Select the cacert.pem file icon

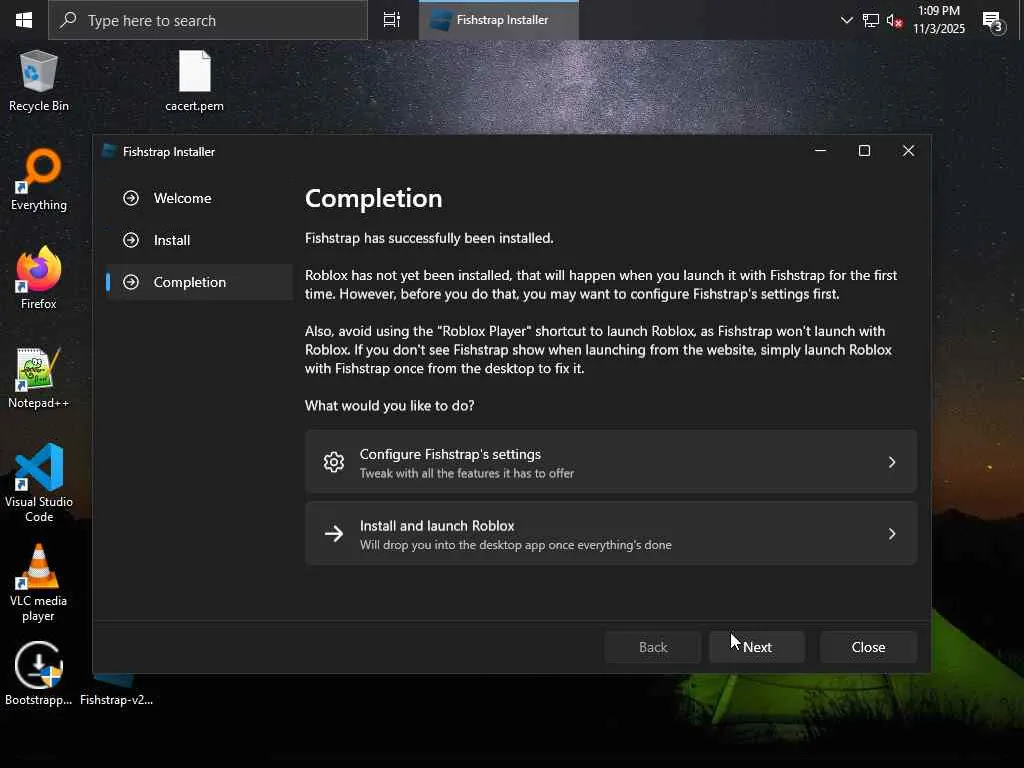[x=195, y=80]
